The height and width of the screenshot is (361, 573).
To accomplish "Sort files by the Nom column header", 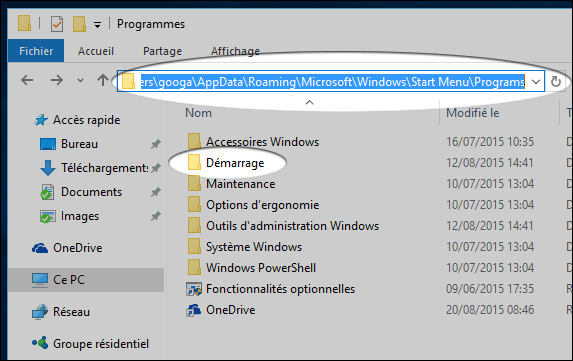I will (x=198, y=113).
